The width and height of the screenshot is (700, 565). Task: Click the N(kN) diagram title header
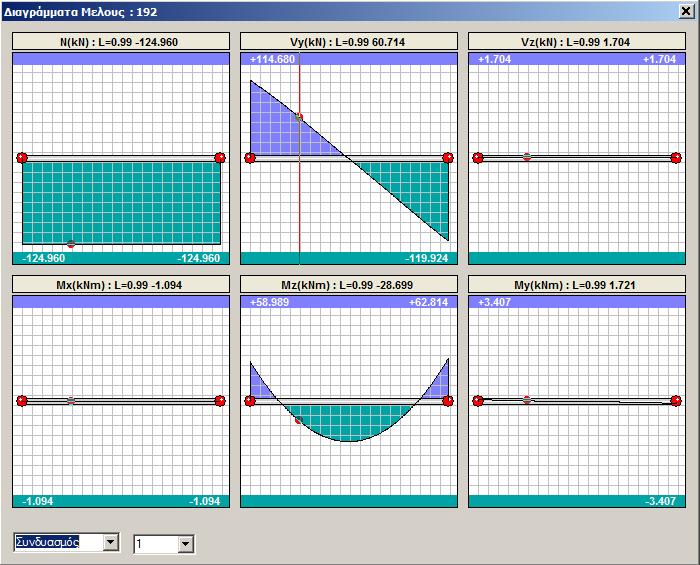pyautogui.click(x=121, y=42)
